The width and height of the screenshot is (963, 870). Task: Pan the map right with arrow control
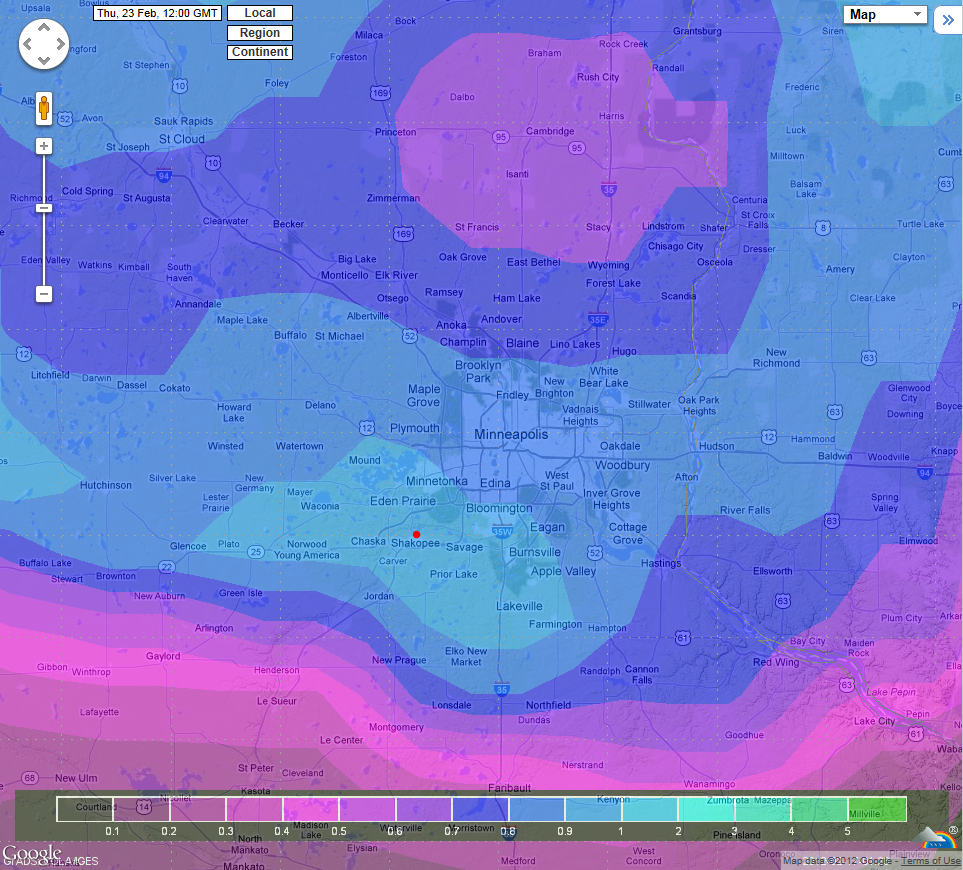tap(60, 45)
